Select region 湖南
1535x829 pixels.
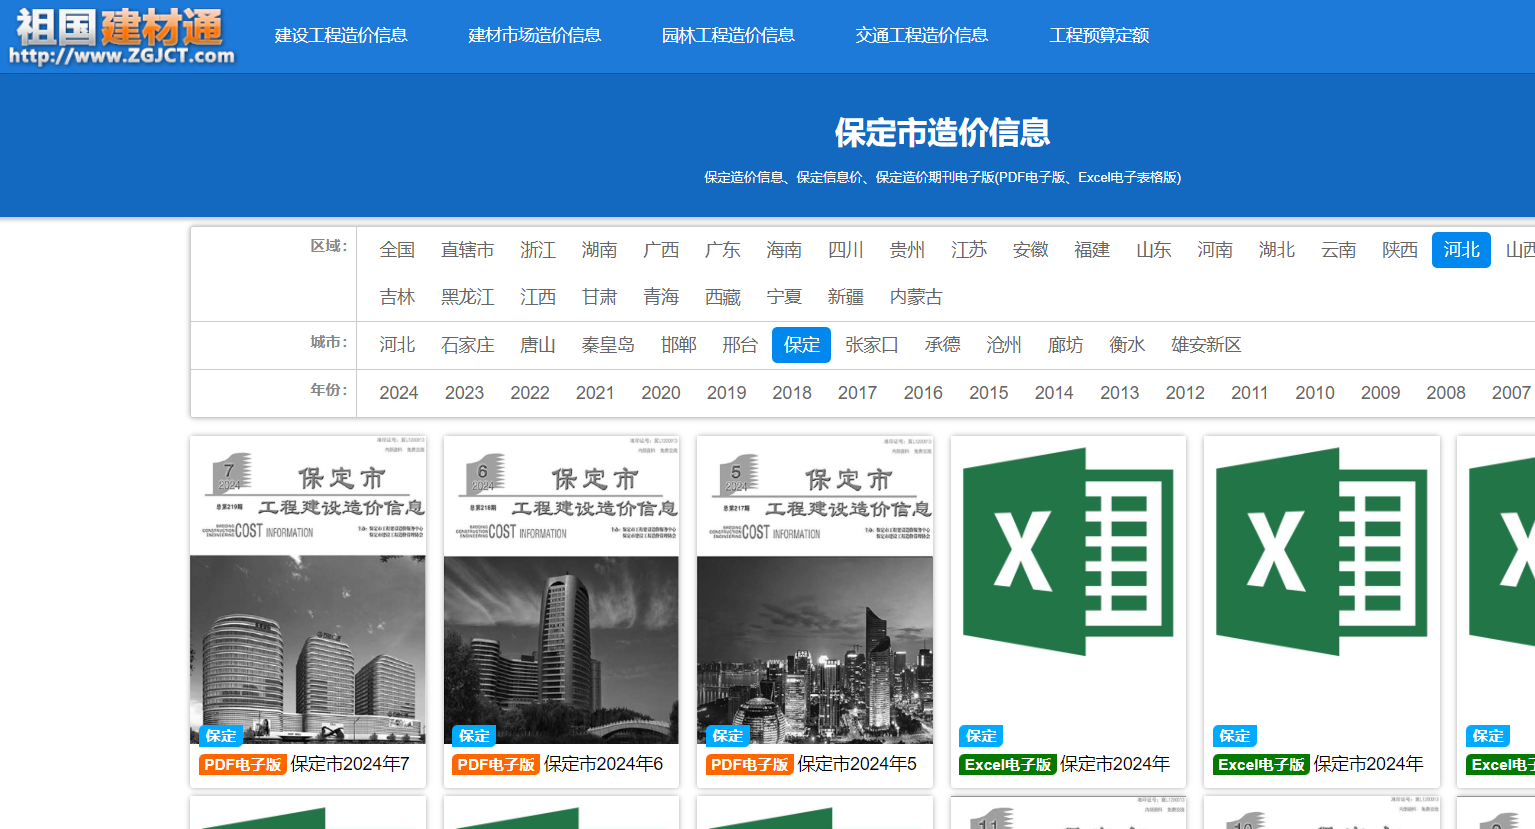coord(600,250)
